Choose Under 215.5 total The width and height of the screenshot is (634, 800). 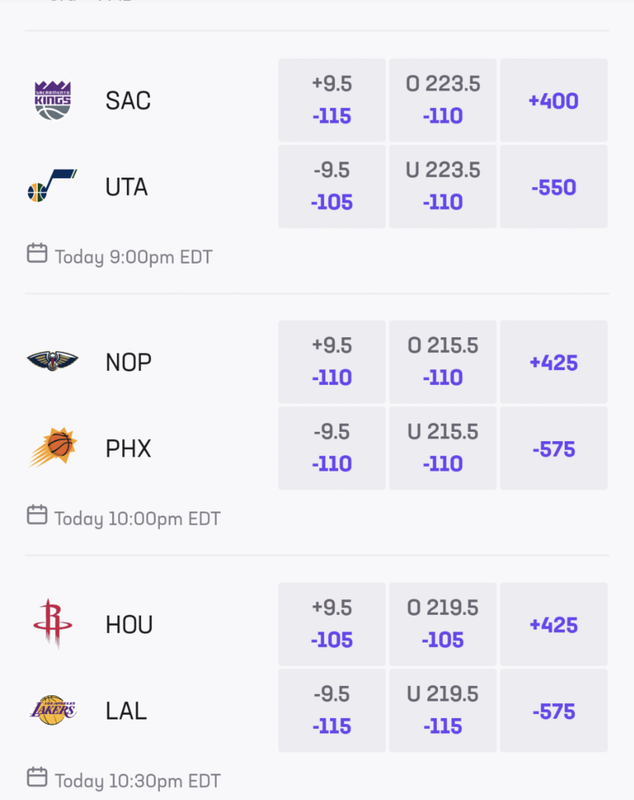coord(443,448)
